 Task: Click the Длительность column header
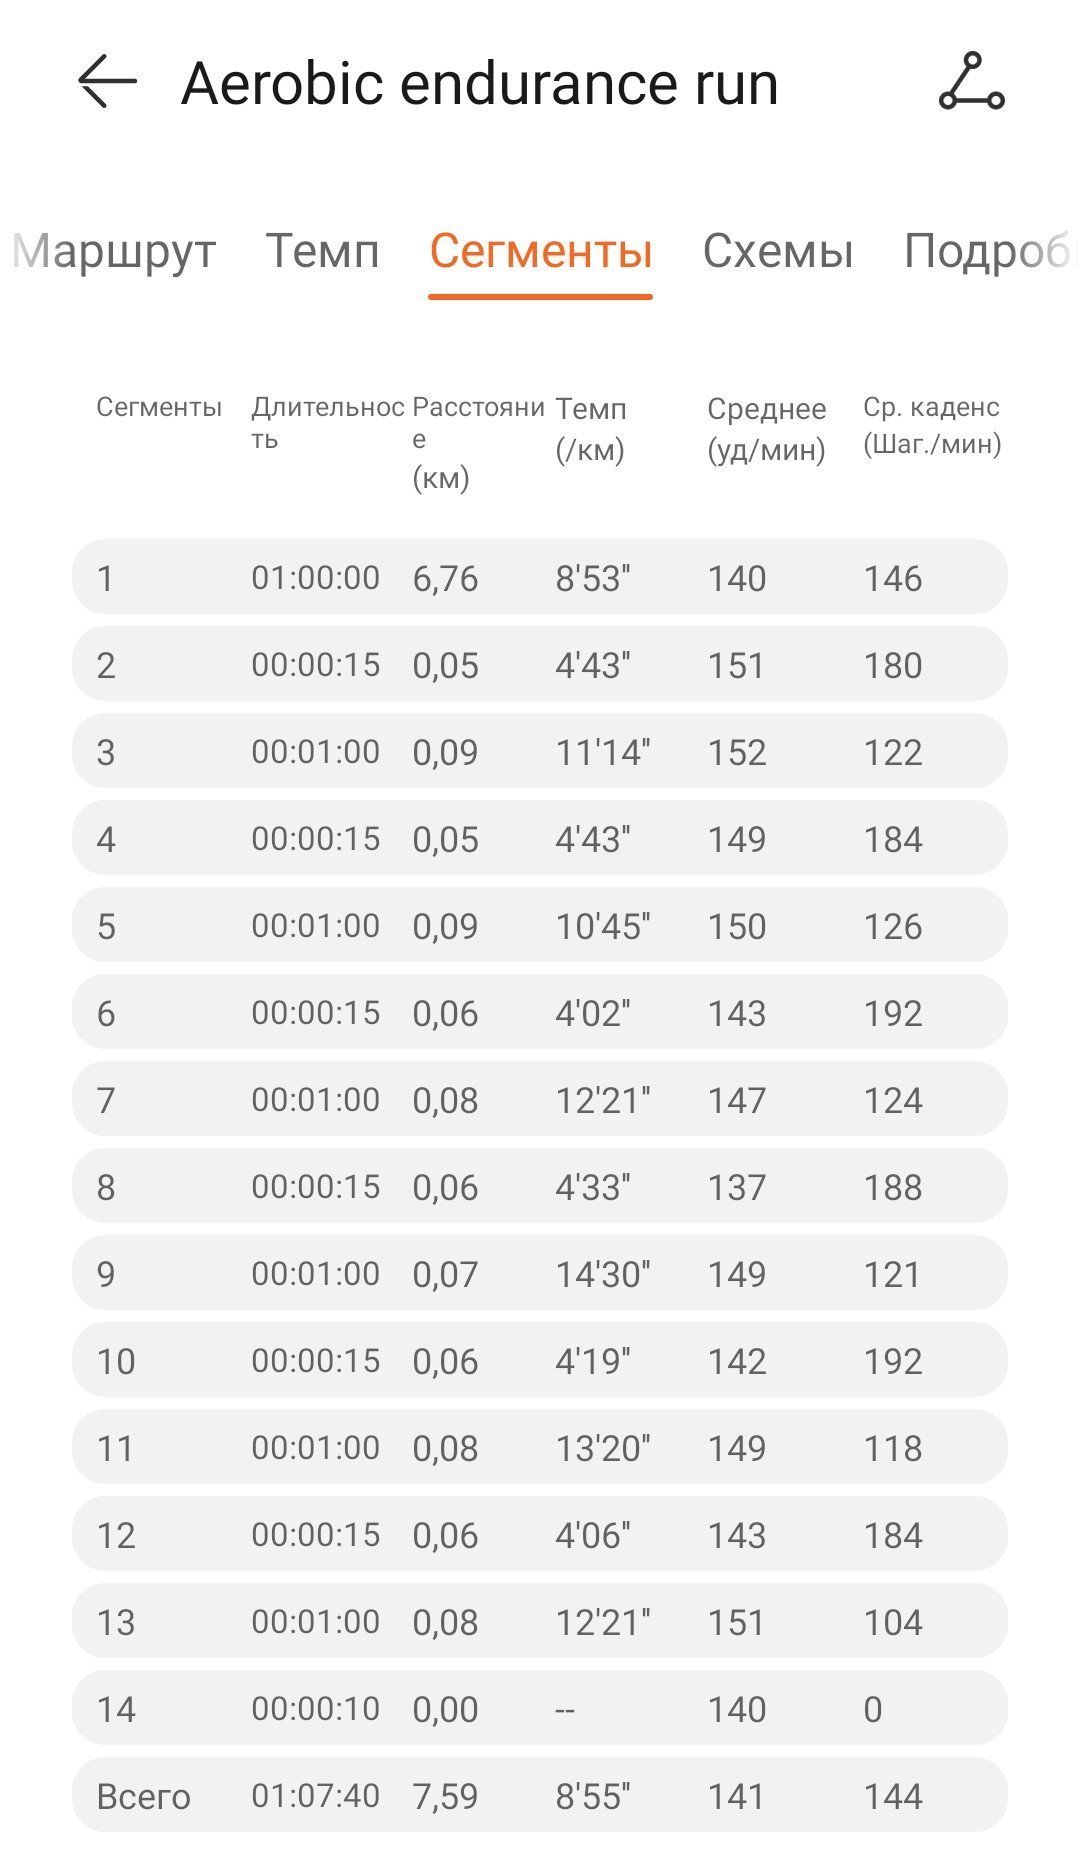pos(327,423)
